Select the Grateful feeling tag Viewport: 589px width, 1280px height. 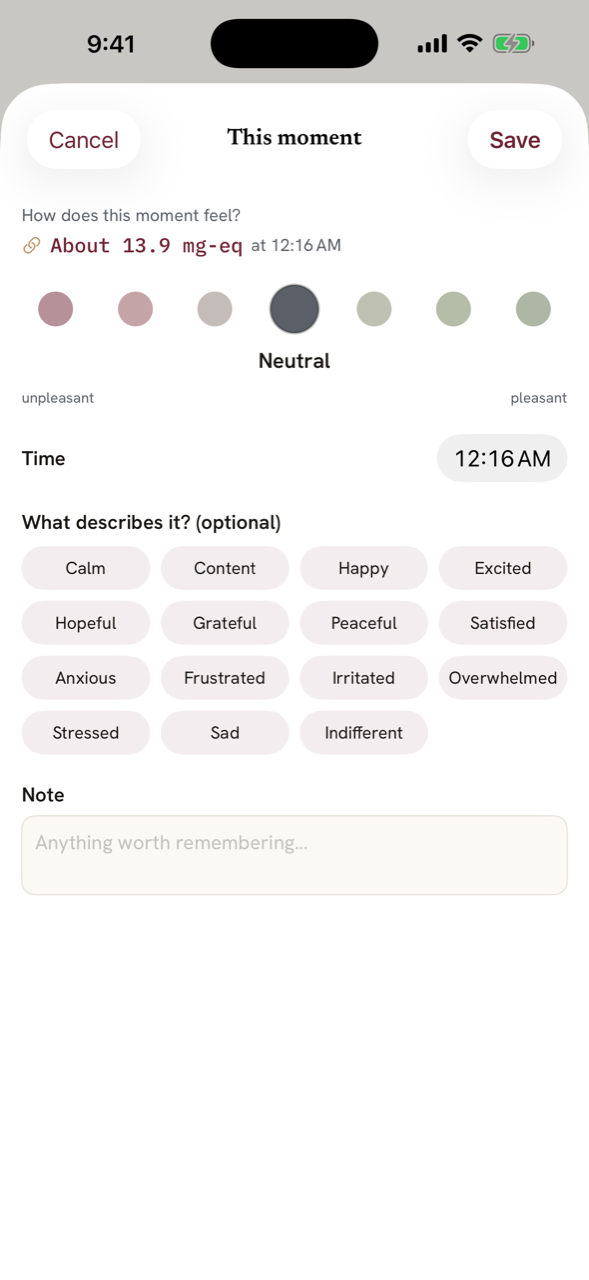pyautogui.click(x=225, y=623)
